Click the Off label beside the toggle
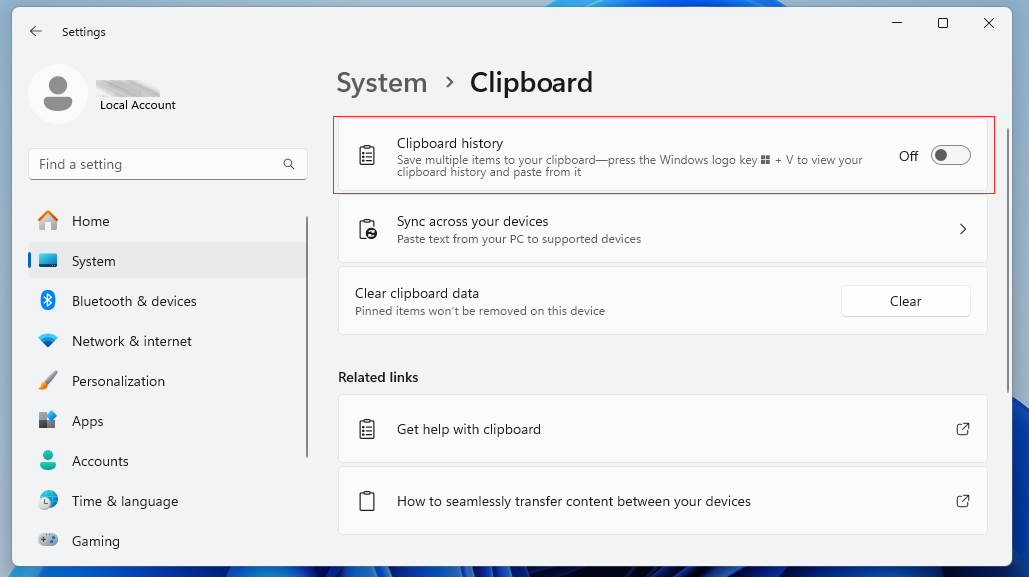Viewport: 1029px width, 577px height. (x=908, y=156)
